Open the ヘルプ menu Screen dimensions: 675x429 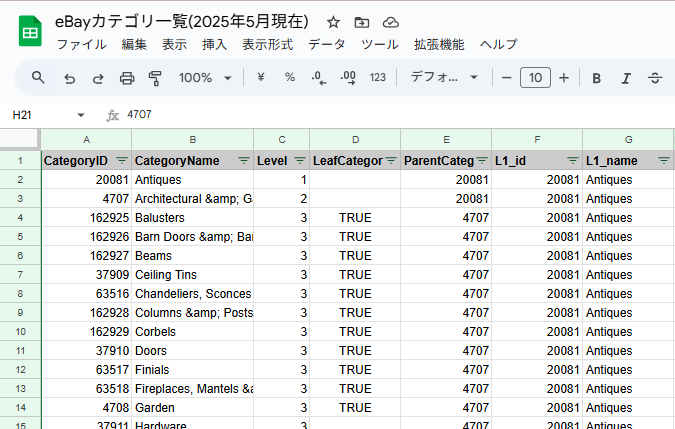499,44
